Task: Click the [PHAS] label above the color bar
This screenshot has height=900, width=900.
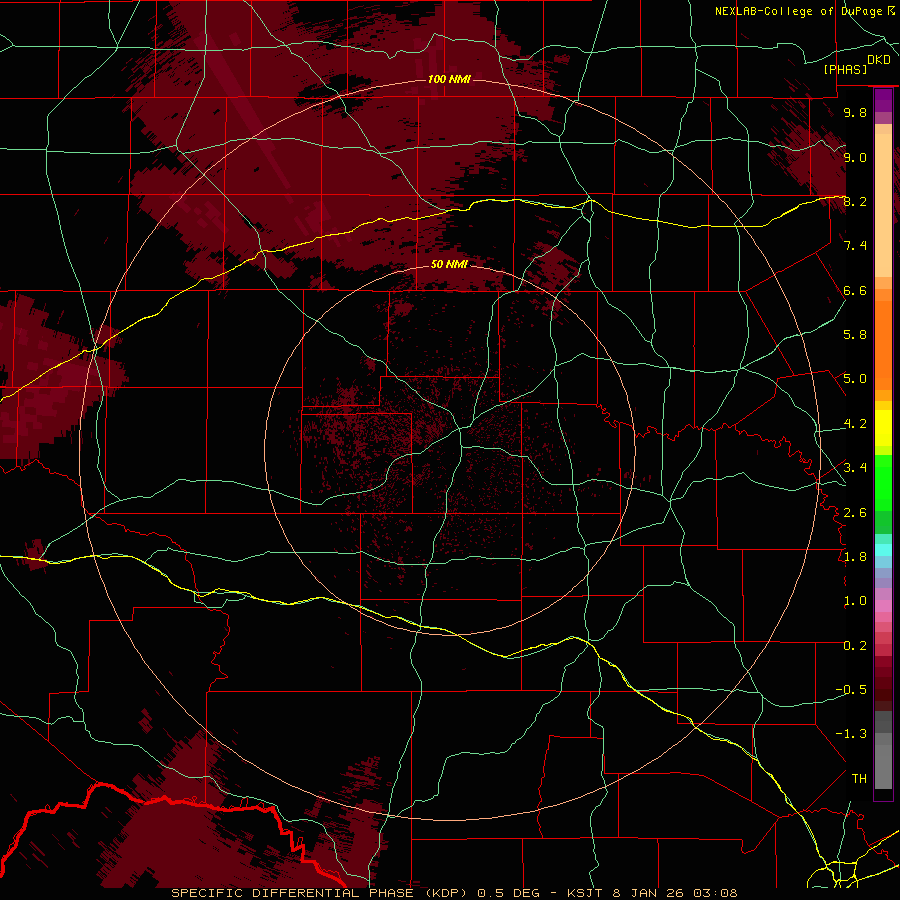Action: [x=845, y=69]
